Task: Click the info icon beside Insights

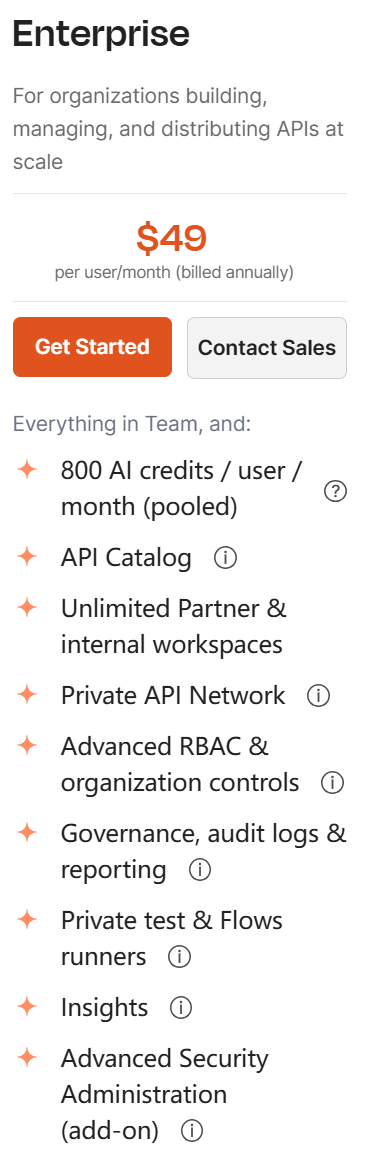Action: coord(181,1009)
